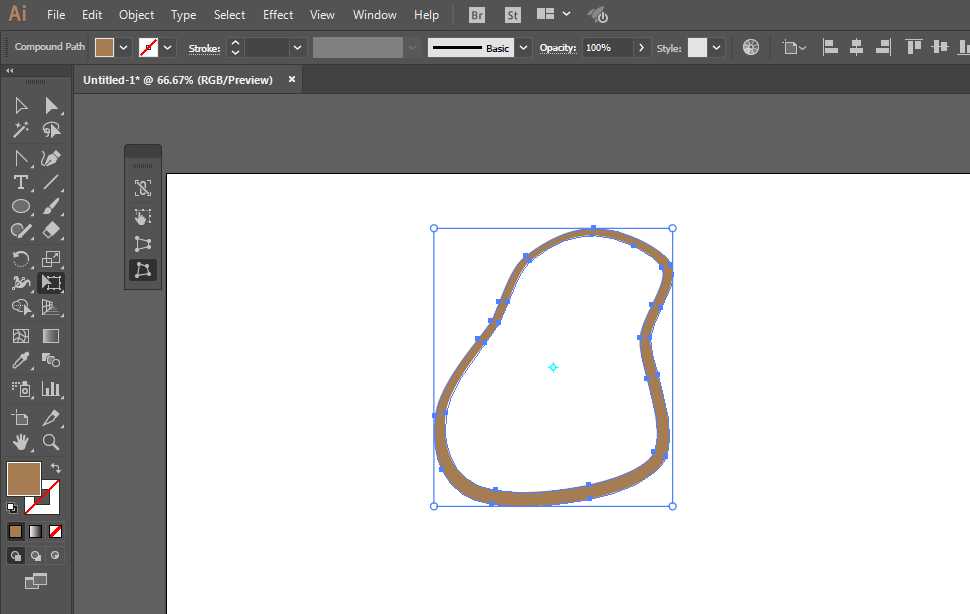Select the Magic Wand tool
Screen dimensions: 970x614
(x=20, y=130)
